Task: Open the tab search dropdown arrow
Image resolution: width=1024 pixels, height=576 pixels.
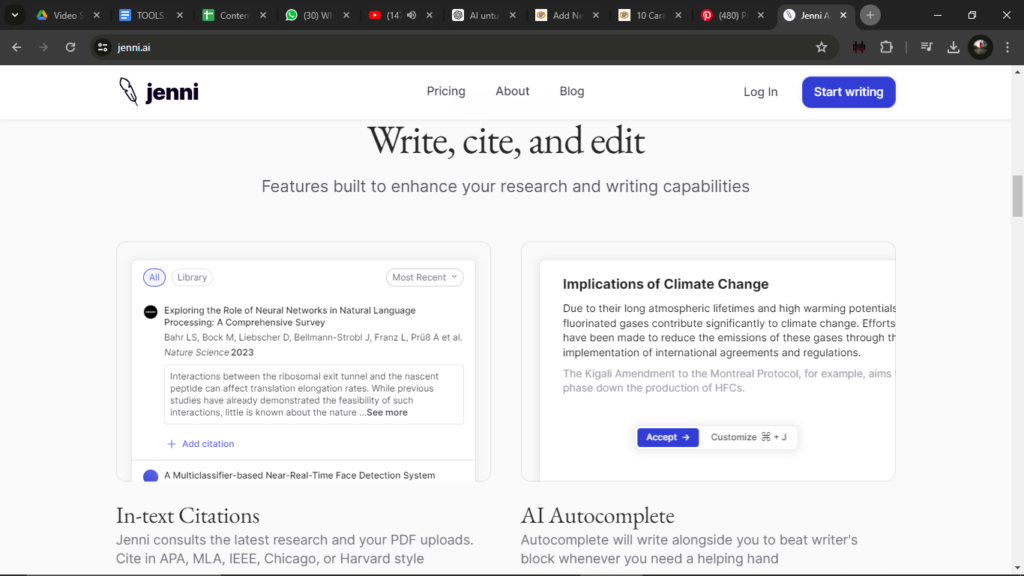Action: click(15, 15)
